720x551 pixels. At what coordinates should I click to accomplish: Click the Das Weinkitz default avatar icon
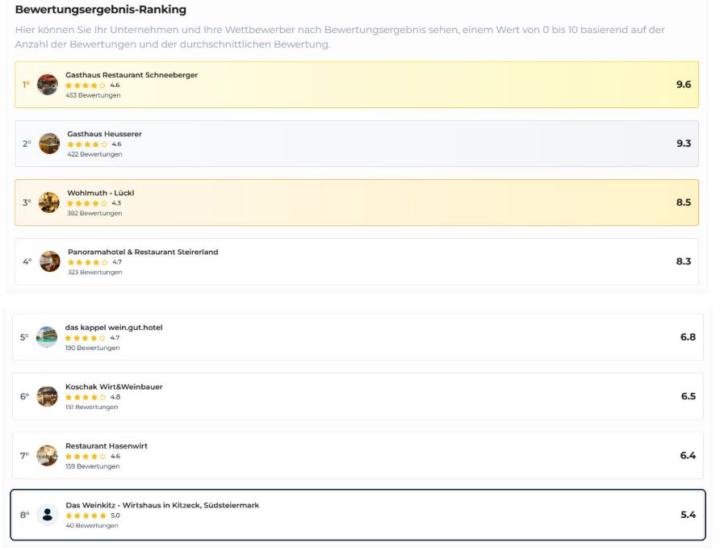(x=47, y=515)
